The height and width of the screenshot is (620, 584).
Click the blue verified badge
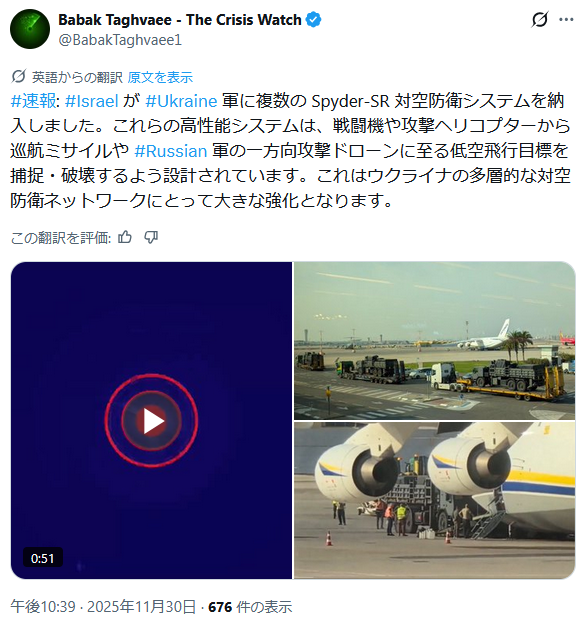[313, 20]
